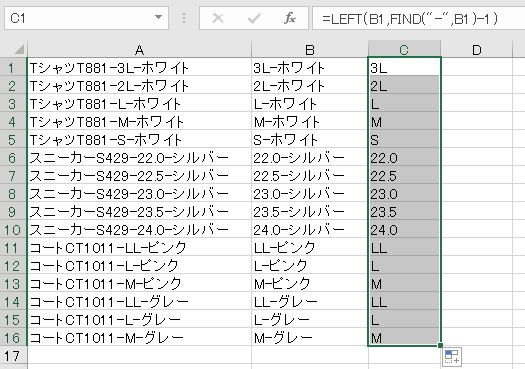Image resolution: width=525 pixels, height=369 pixels.
Task: Click the Select All corner triangle
Action: pos(19,49)
